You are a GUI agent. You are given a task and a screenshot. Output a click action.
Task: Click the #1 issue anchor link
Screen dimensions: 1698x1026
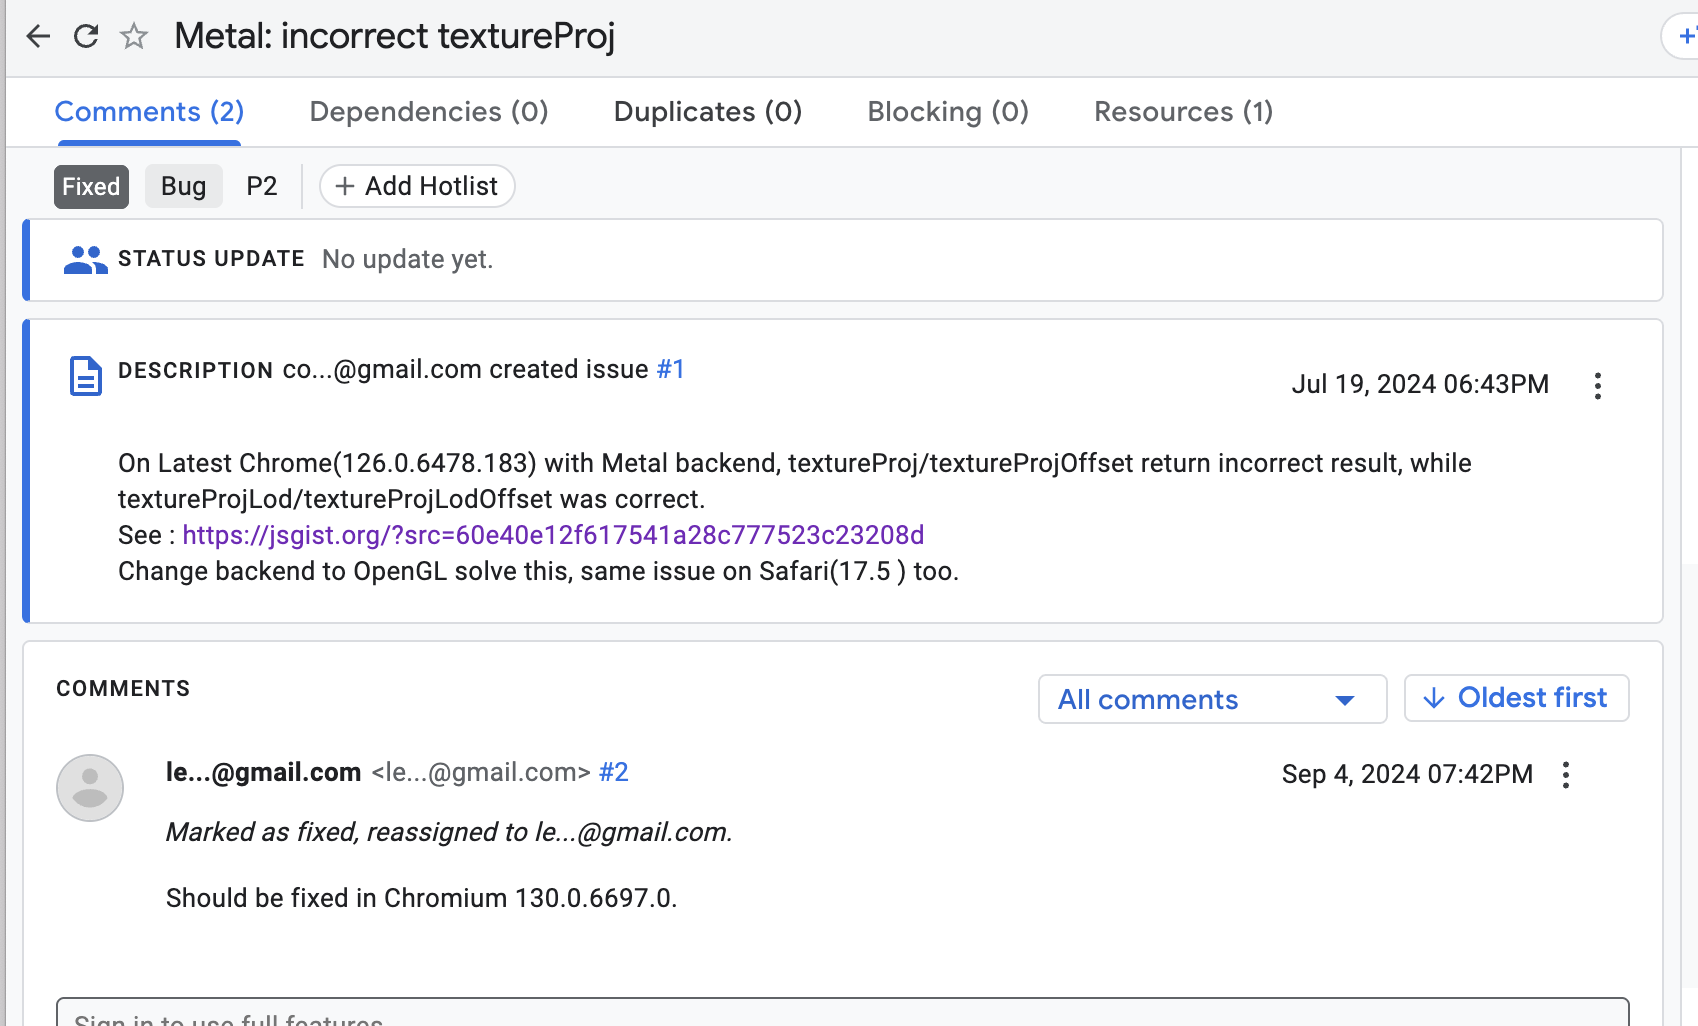point(670,370)
